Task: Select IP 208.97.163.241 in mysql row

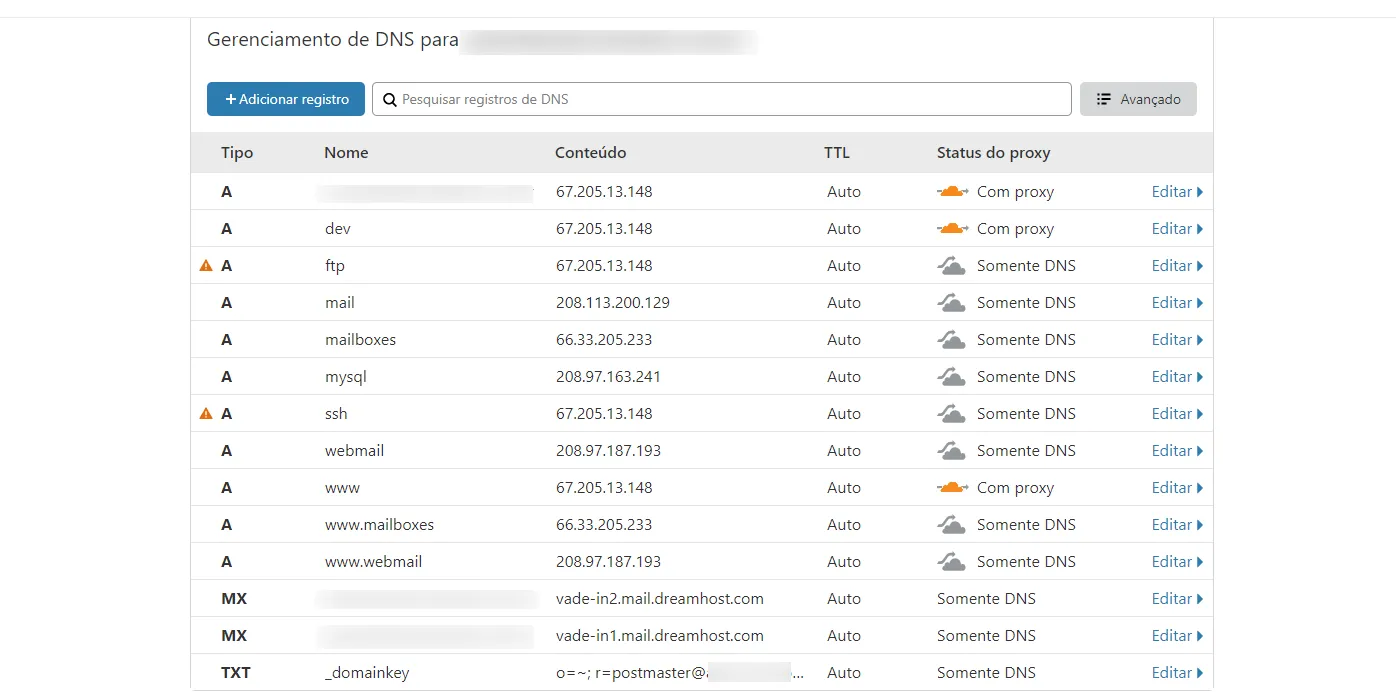Action: pyautogui.click(x=608, y=376)
